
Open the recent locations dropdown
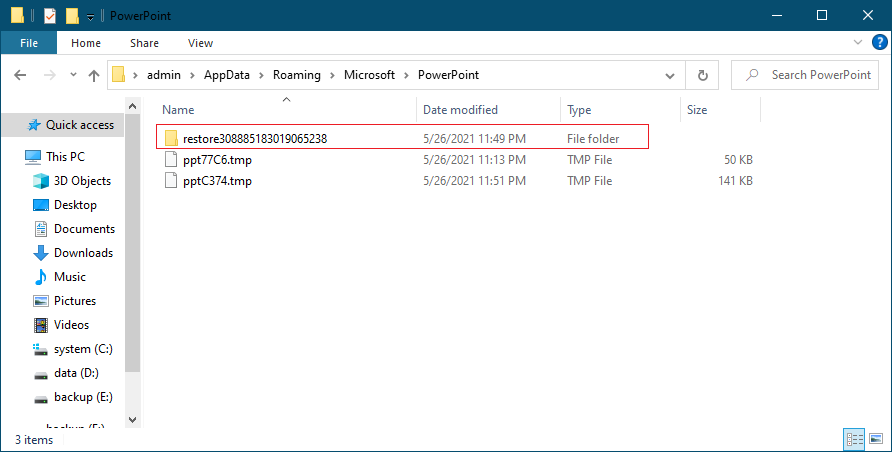[x=73, y=75]
